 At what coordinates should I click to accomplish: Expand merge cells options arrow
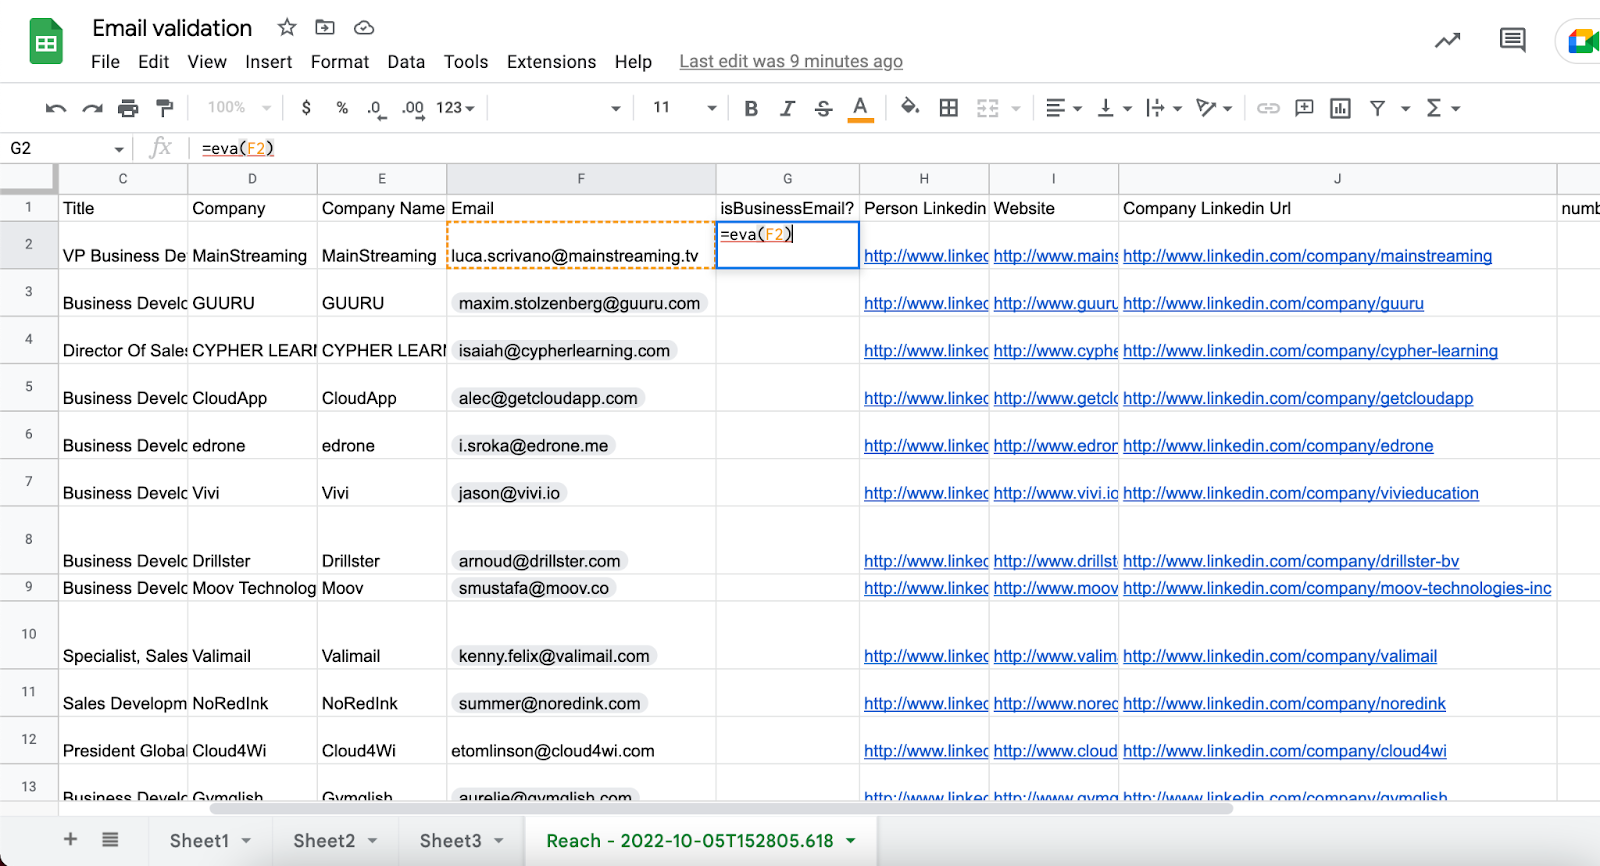click(1016, 108)
